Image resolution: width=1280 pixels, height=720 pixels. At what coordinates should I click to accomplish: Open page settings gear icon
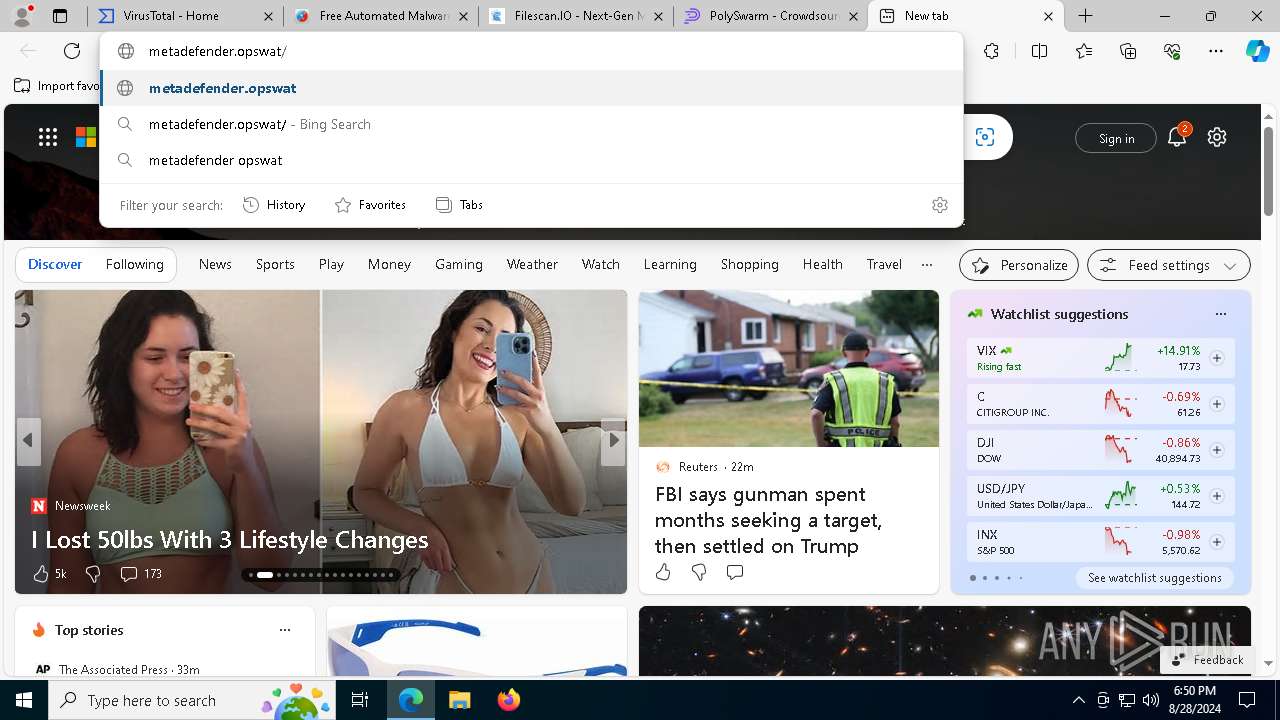[1217, 137]
